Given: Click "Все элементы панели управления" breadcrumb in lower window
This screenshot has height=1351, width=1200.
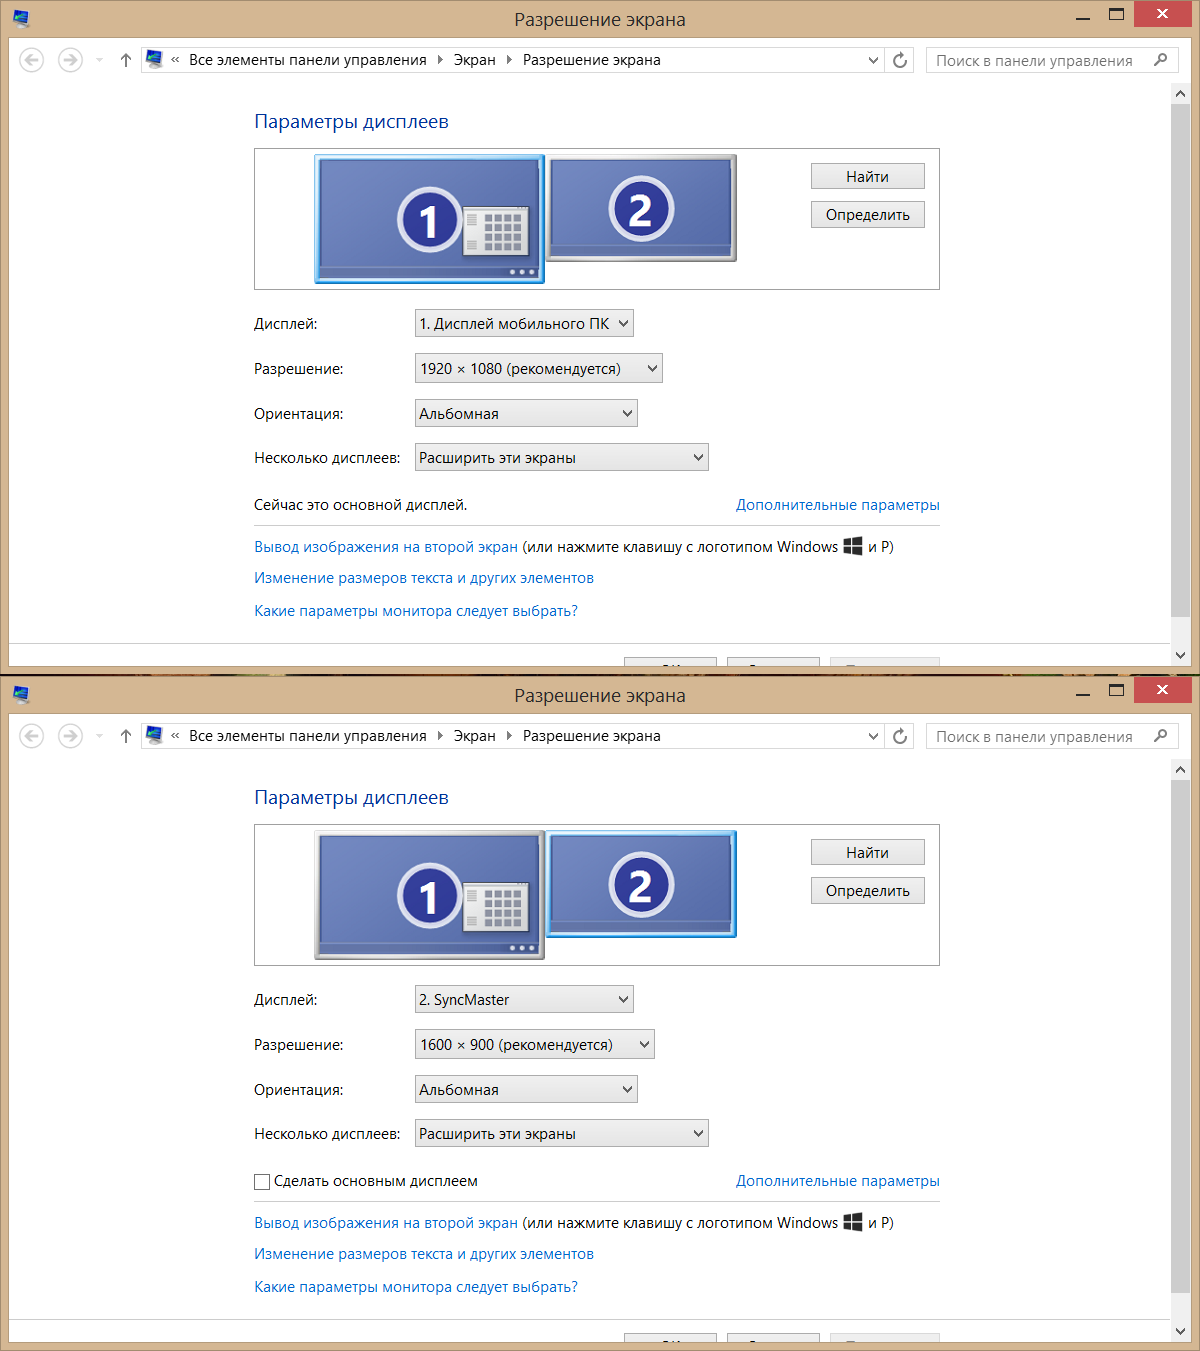Looking at the screenshot, I should pos(307,736).
